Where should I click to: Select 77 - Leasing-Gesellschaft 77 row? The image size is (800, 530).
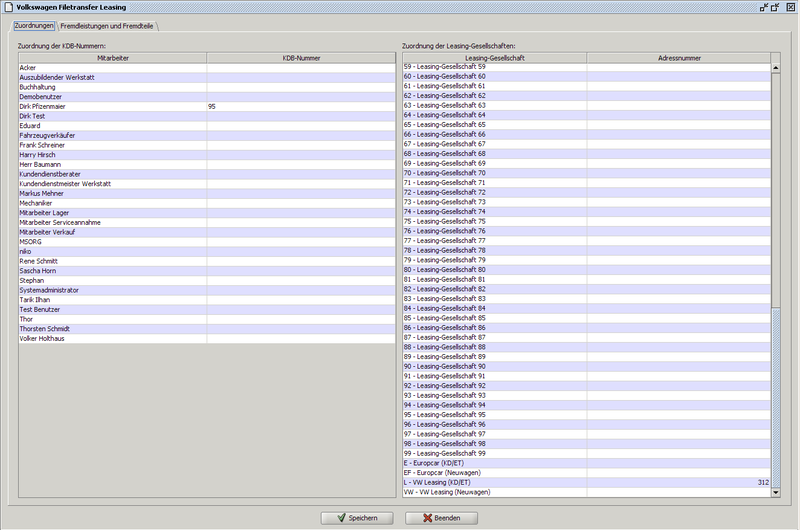(587, 241)
